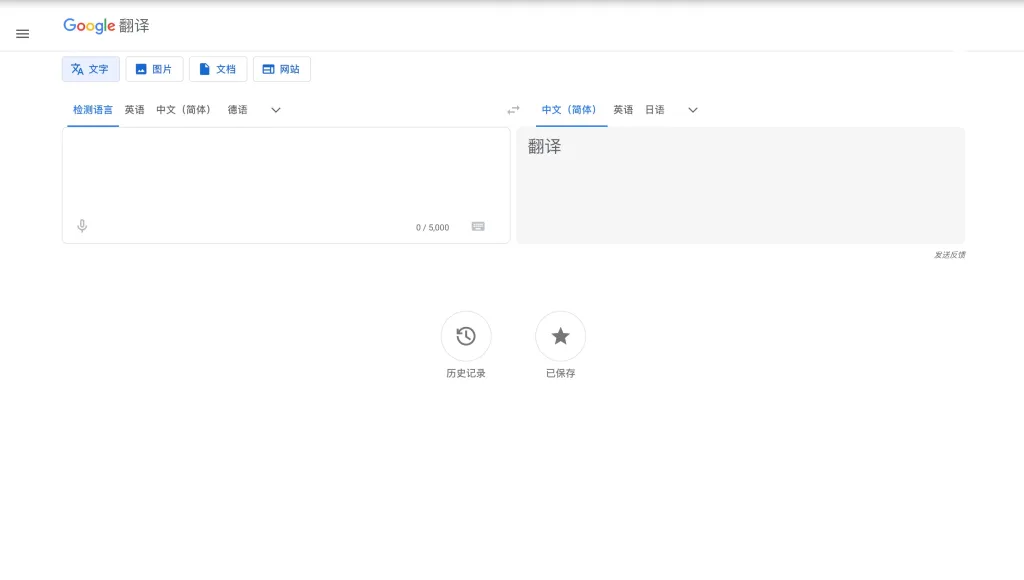Select the 图片 image translation mode
The image size is (1024, 580).
[154, 69]
